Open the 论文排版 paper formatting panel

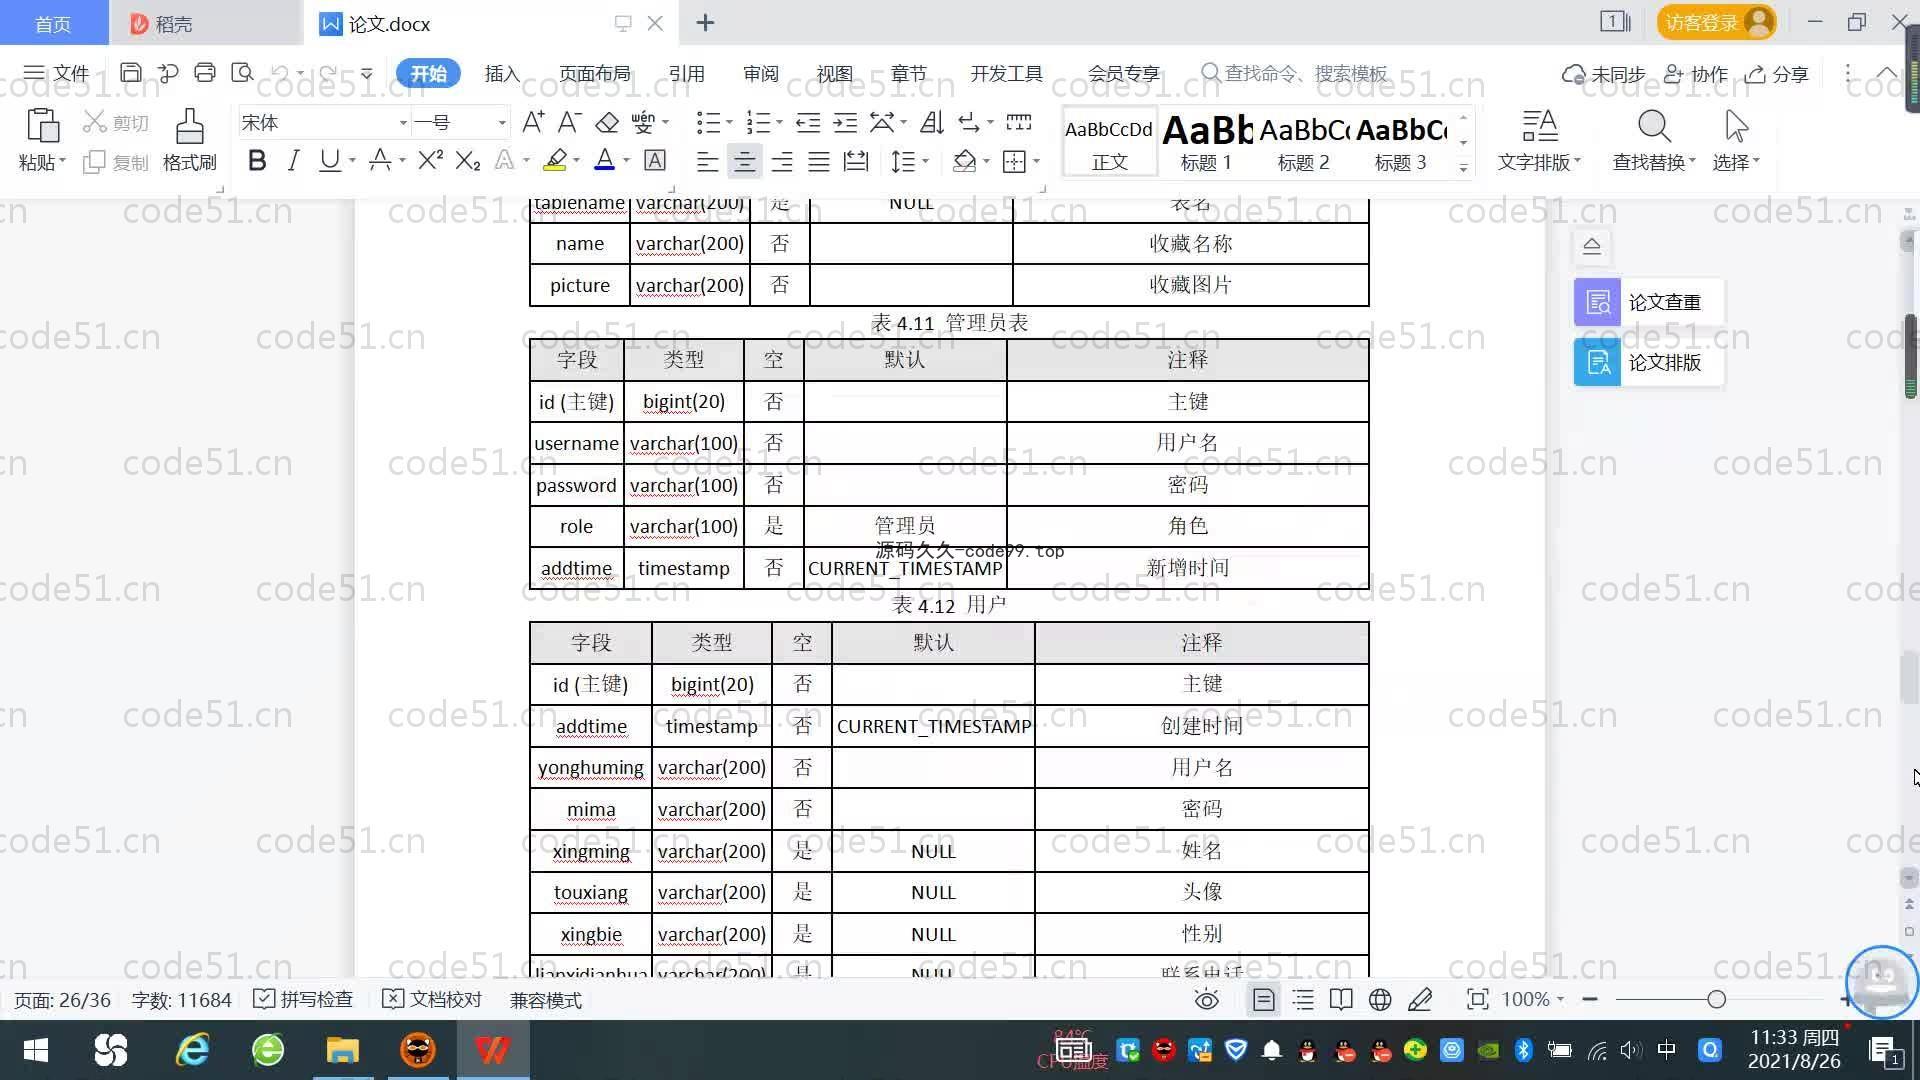1649,362
